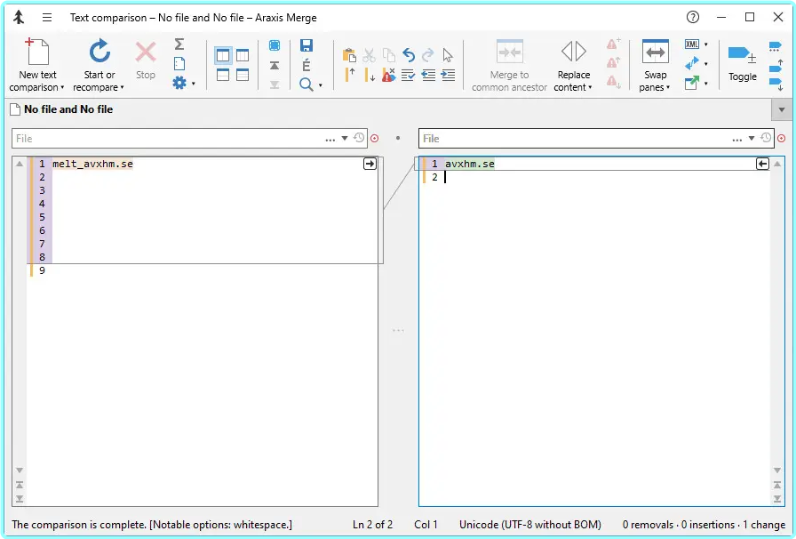Open the hamburger application menu
This screenshot has width=796, height=539.
pos(47,17)
